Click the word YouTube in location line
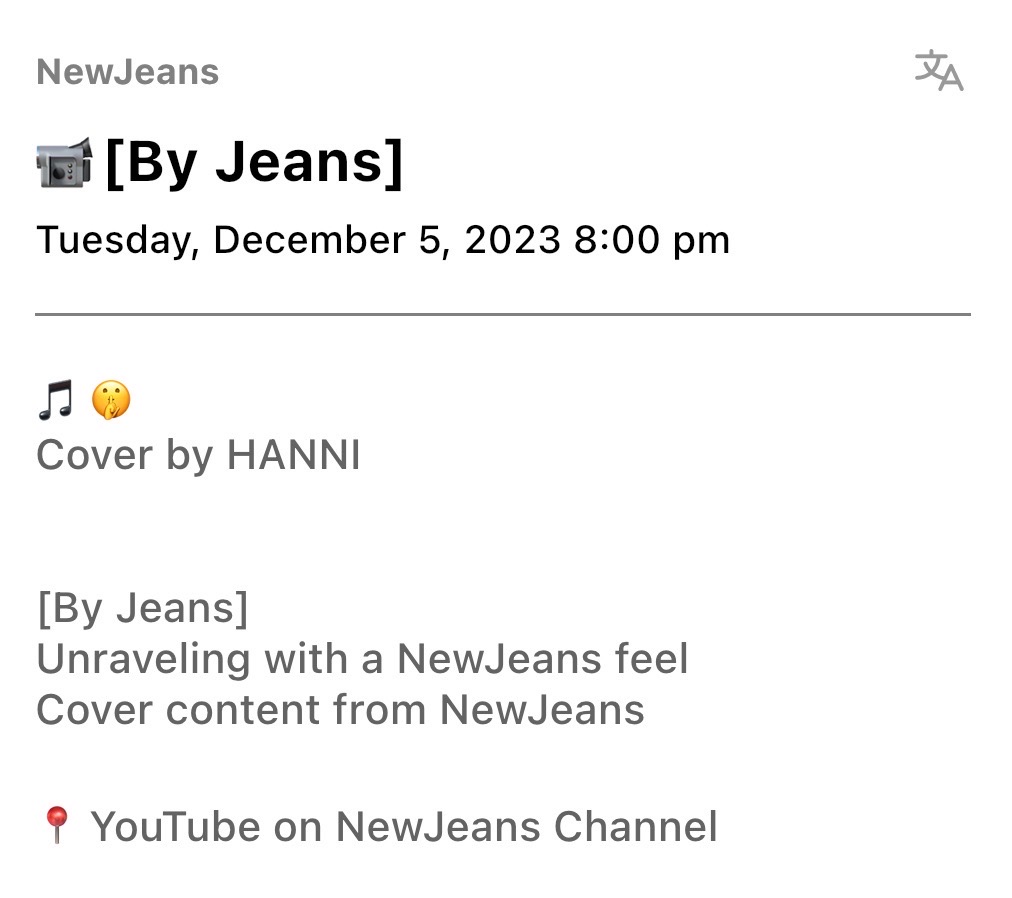This screenshot has height=898, width=1012. pyautogui.click(x=176, y=826)
